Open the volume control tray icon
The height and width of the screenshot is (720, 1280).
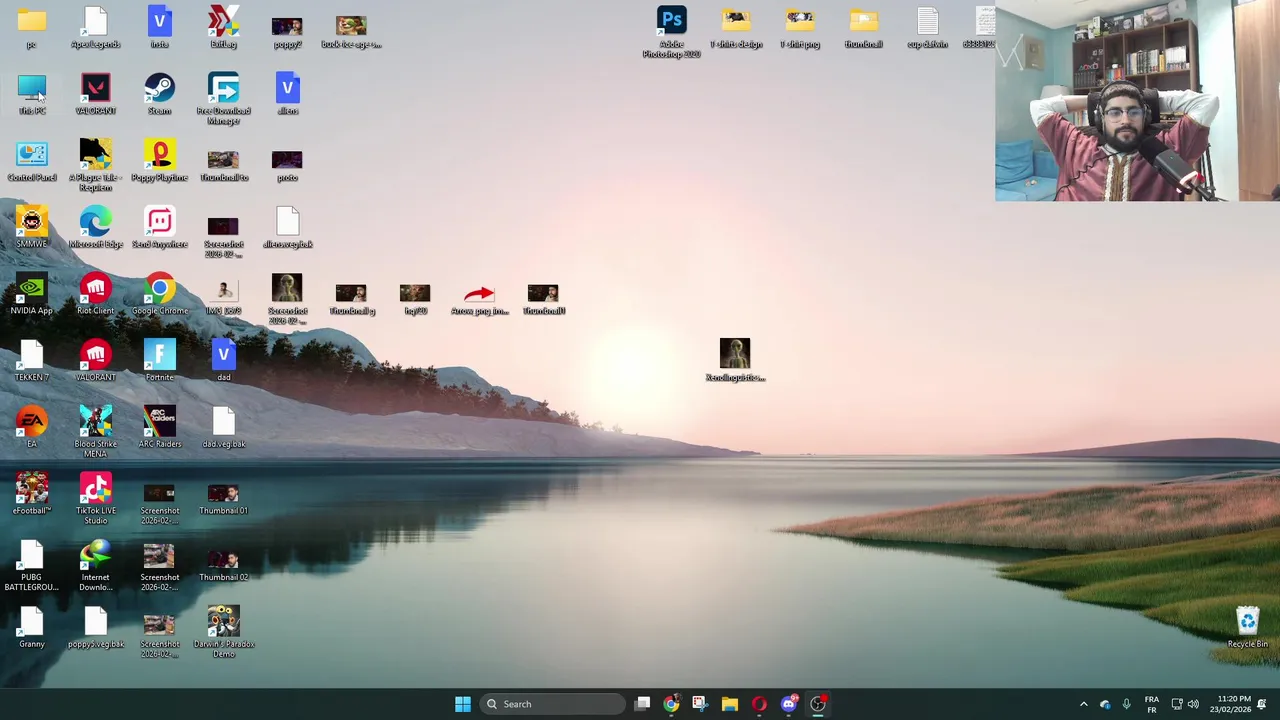click(x=1193, y=704)
